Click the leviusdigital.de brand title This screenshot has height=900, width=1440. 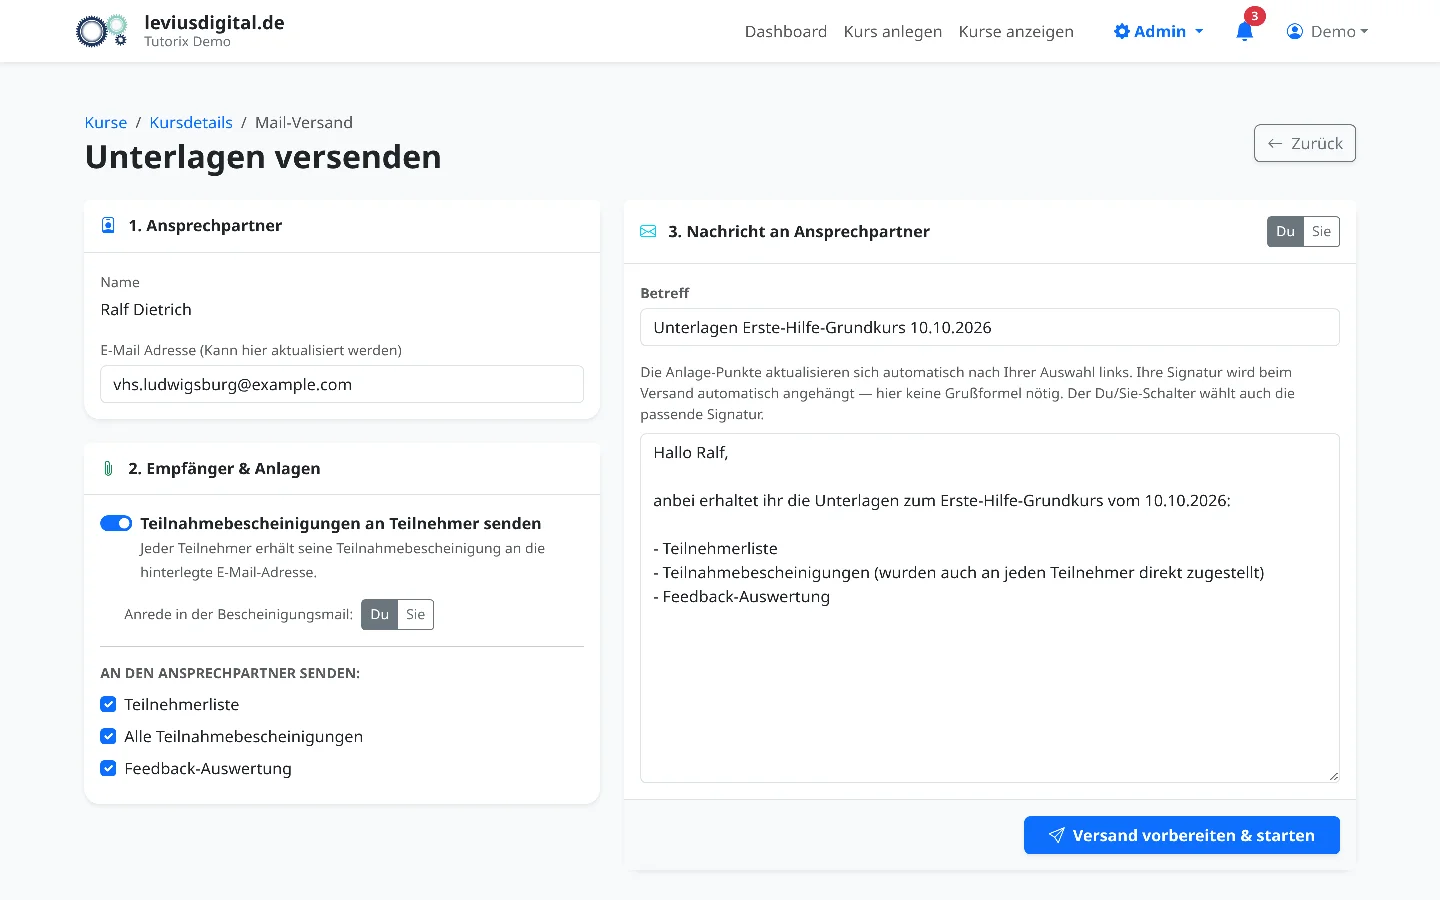click(x=214, y=23)
